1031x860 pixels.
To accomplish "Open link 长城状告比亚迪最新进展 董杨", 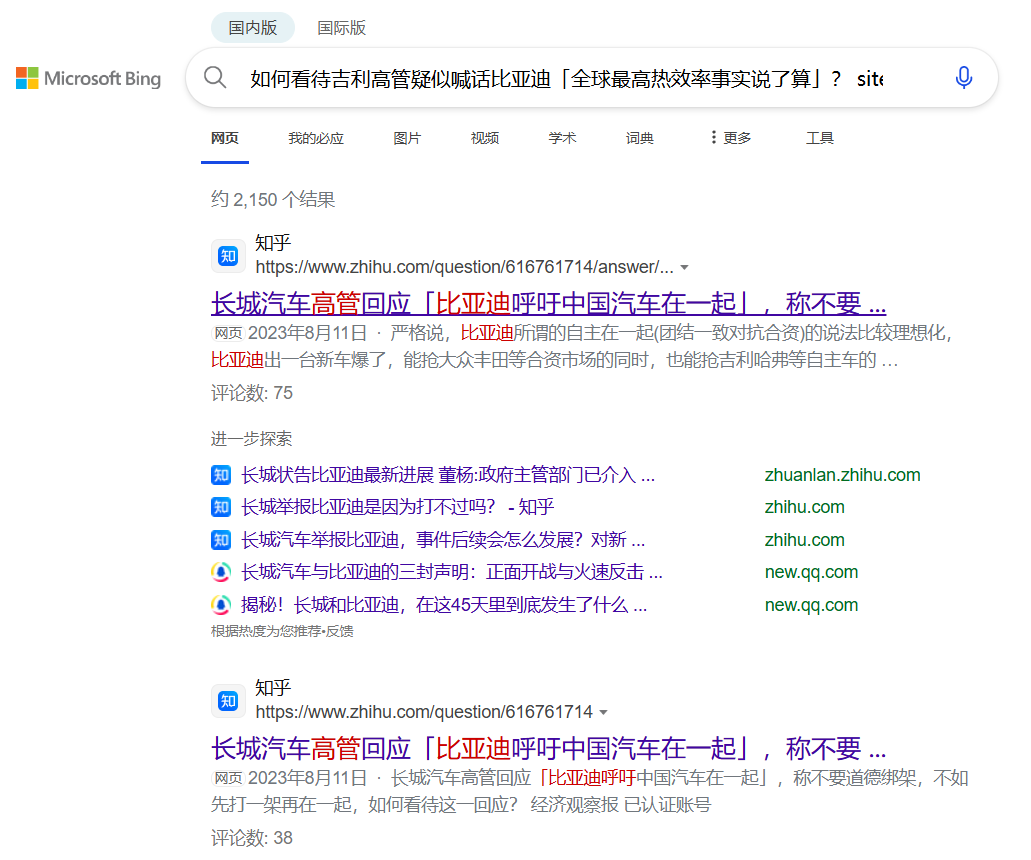I will tap(448, 475).
